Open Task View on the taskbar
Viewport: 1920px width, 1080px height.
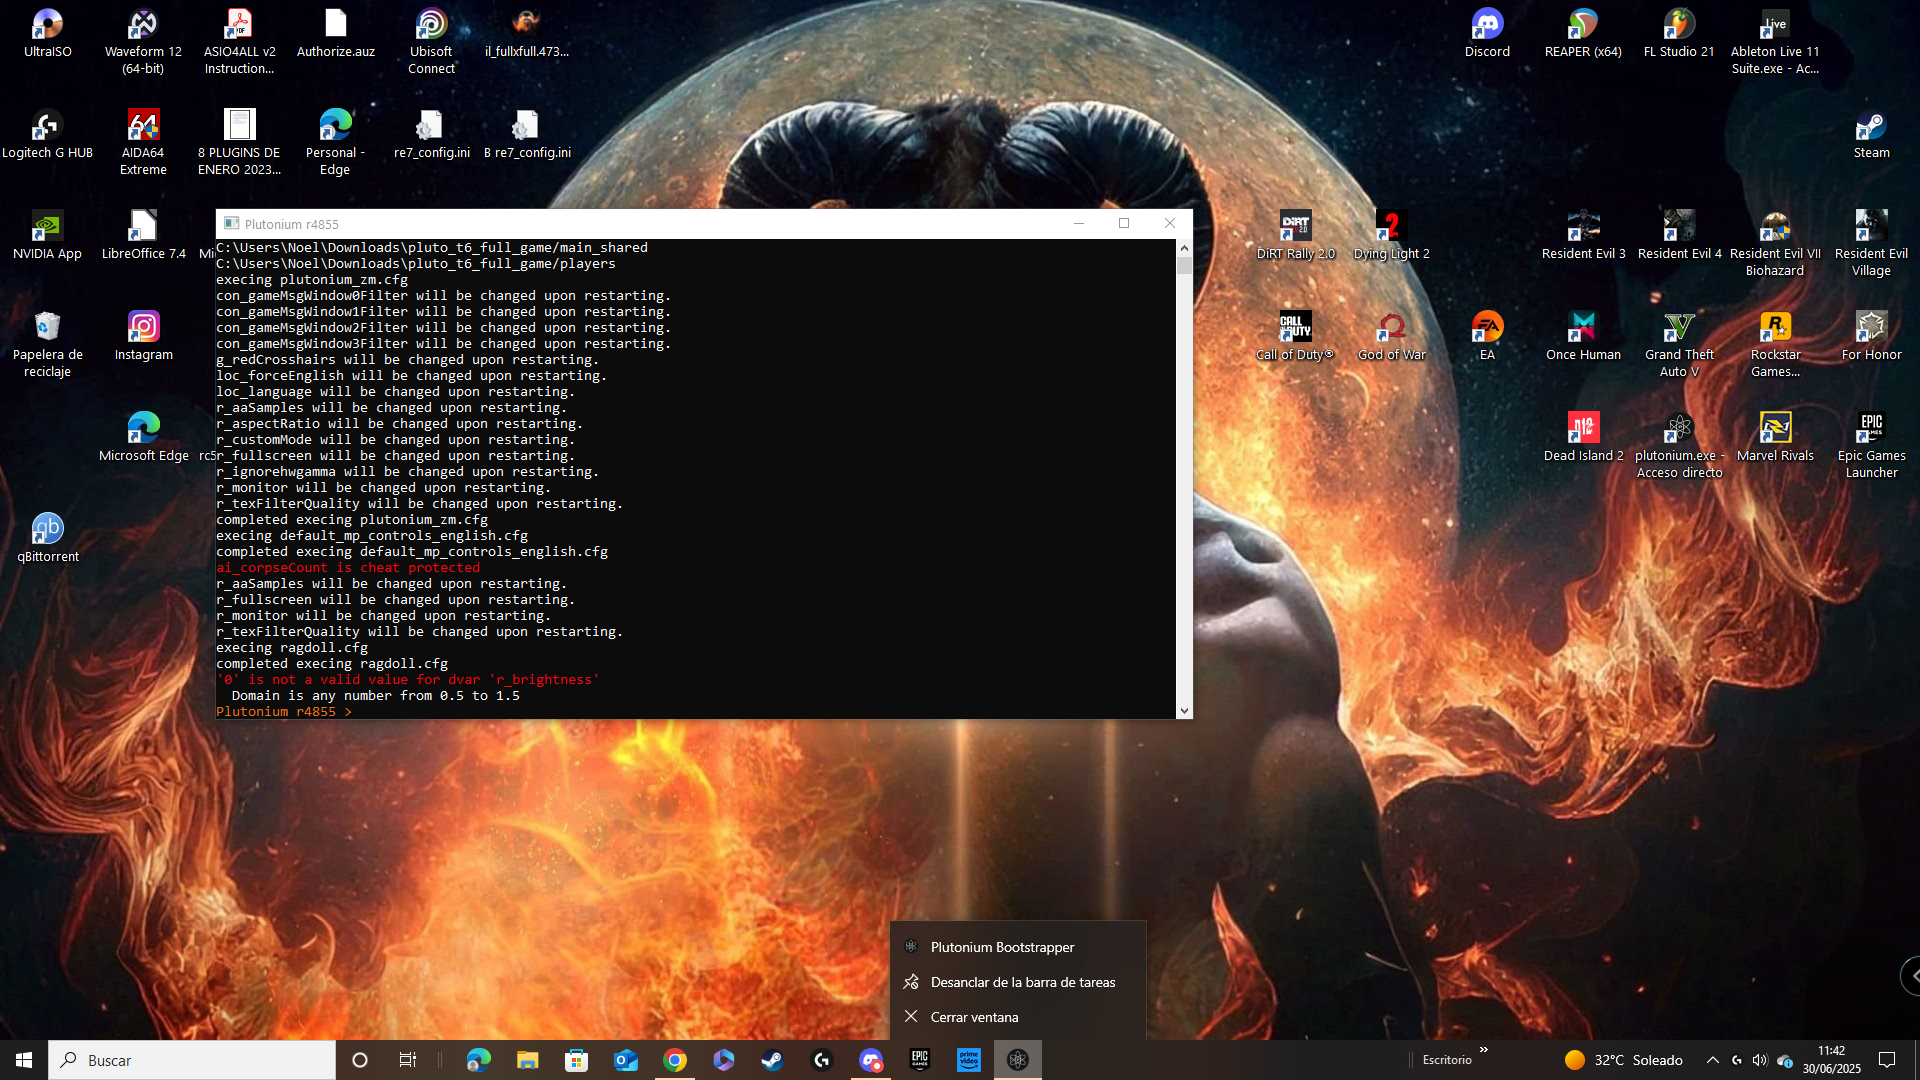point(408,1060)
